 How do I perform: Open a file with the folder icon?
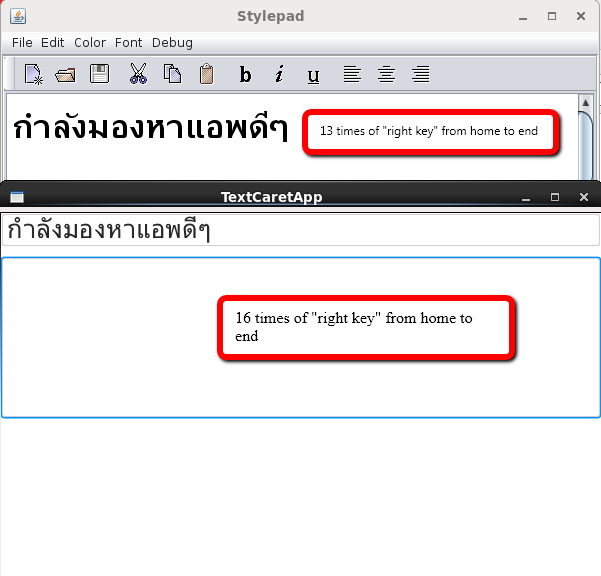(66, 74)
